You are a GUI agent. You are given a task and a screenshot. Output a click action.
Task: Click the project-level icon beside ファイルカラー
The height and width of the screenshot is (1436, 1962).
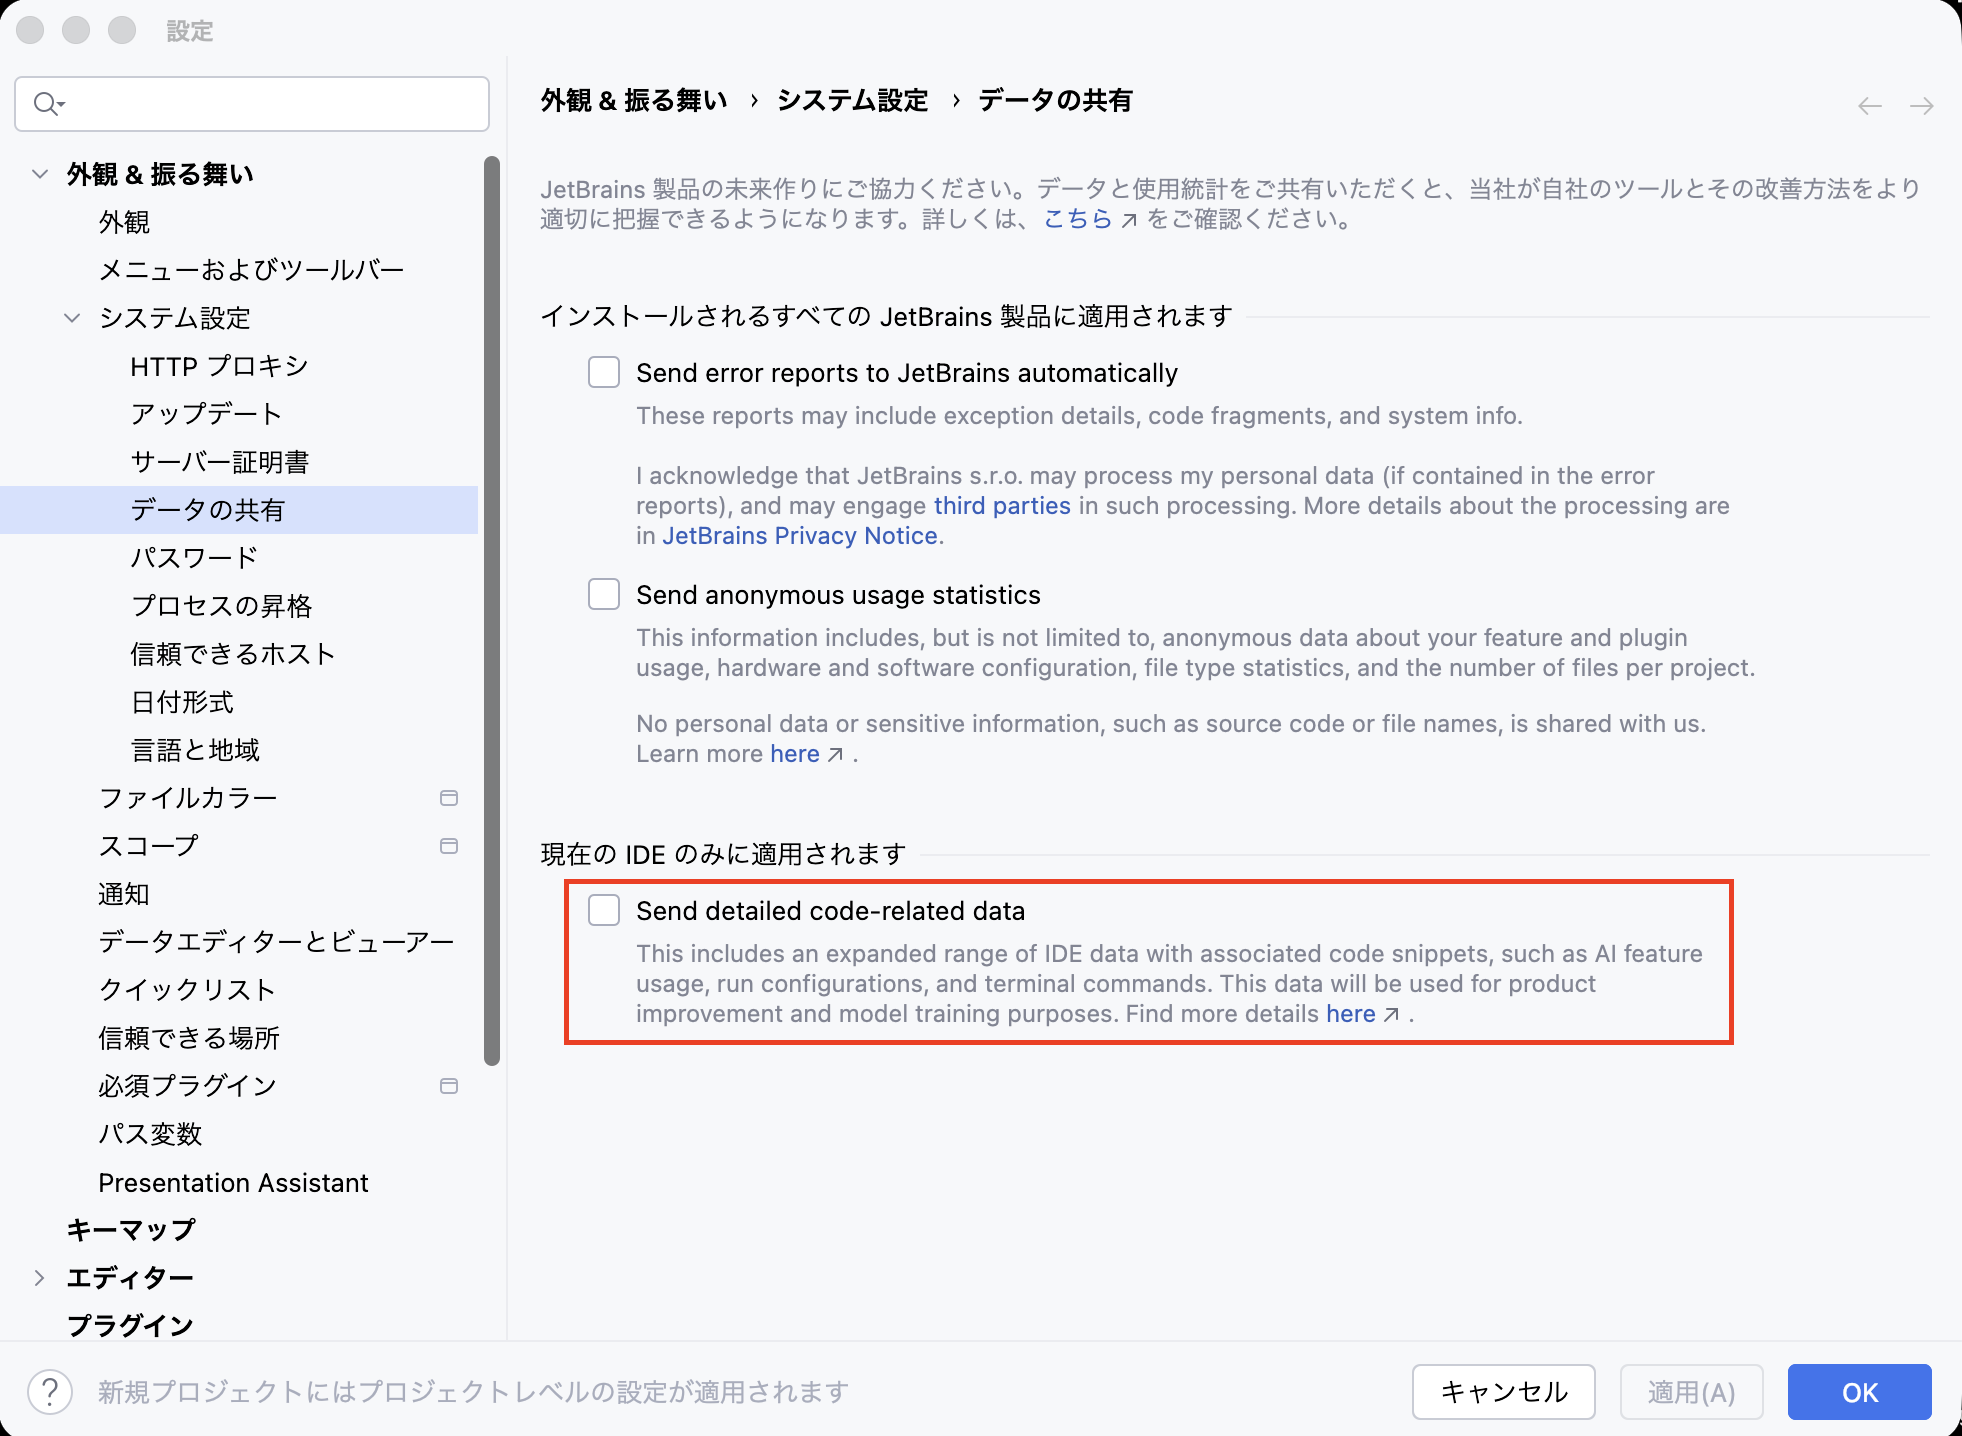click(449, 797)
